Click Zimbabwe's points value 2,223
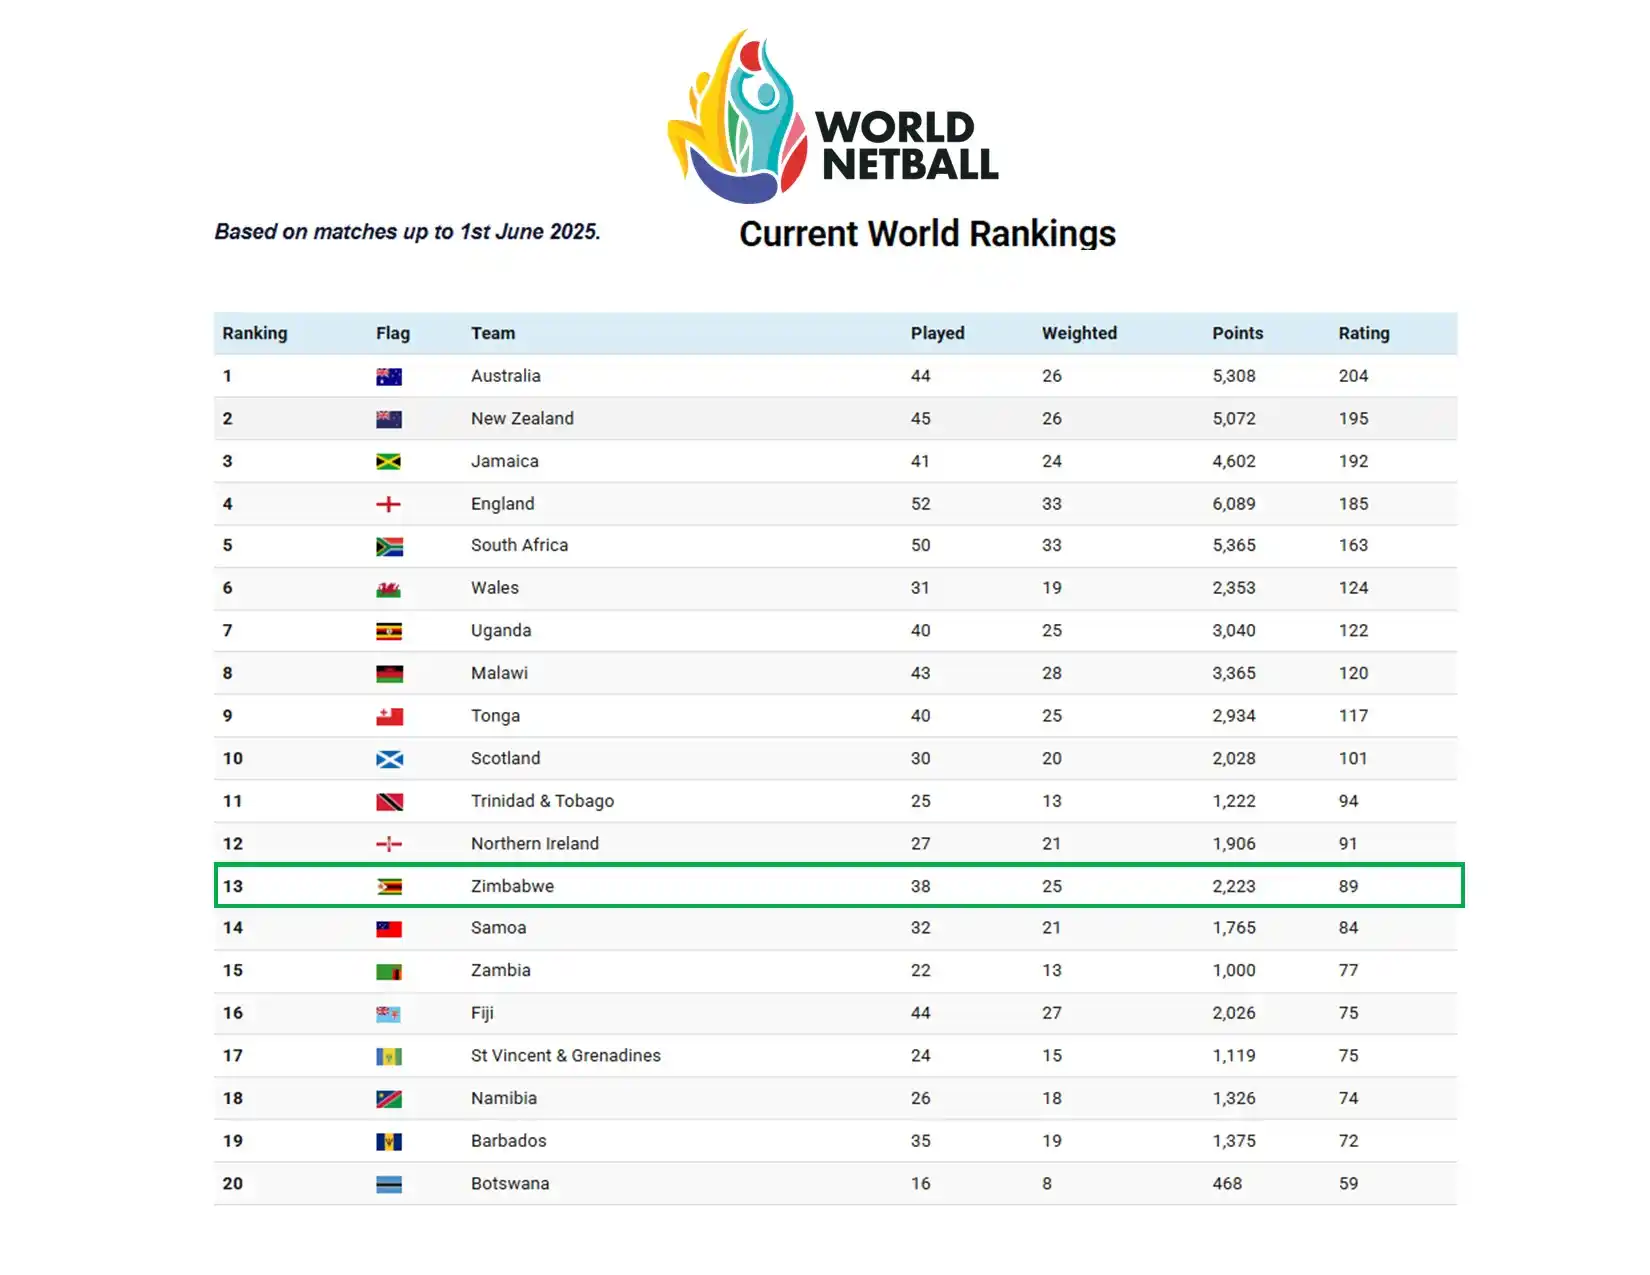1650x1275 pixels. pos(1234,886)
